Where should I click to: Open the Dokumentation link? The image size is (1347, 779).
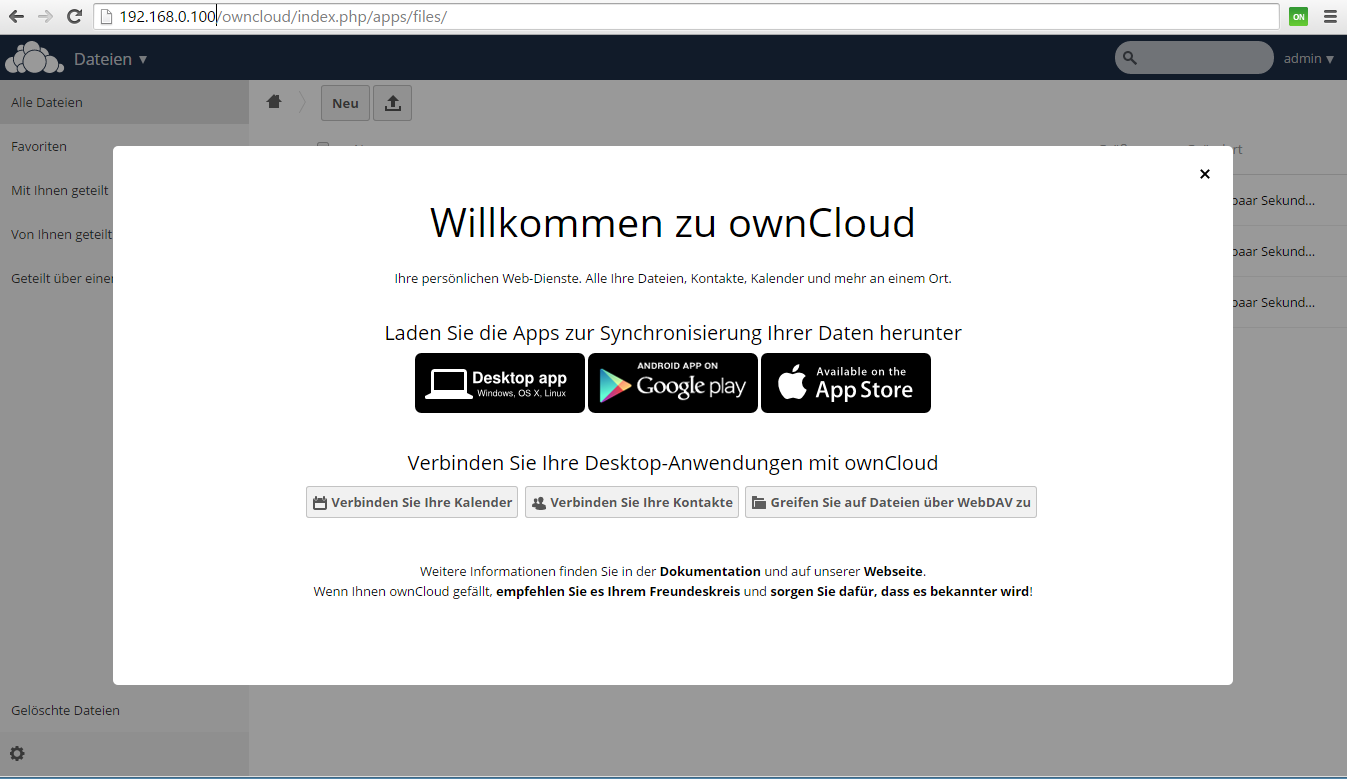coord(710,571)
